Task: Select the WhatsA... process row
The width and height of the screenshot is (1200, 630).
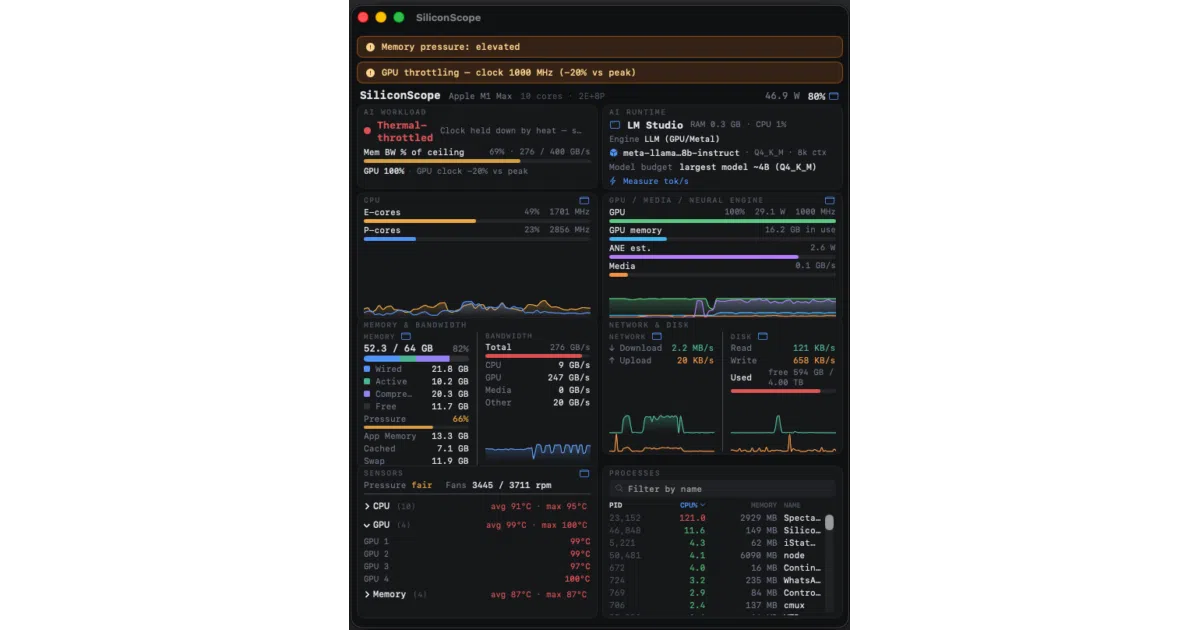Action: tap(717, 580)
